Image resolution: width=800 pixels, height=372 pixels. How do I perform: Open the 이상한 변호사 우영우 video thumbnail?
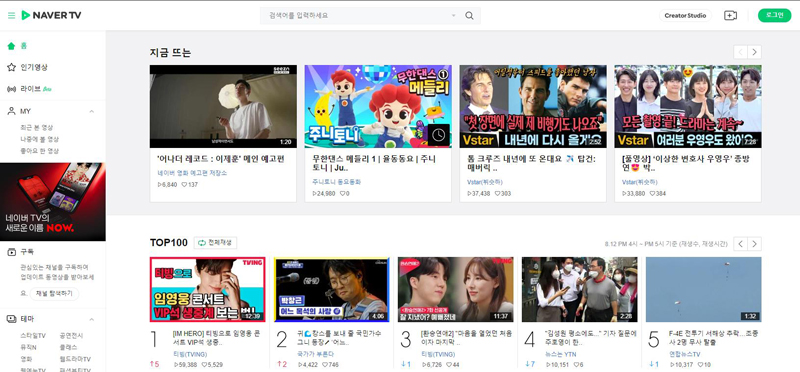point(688,106)
